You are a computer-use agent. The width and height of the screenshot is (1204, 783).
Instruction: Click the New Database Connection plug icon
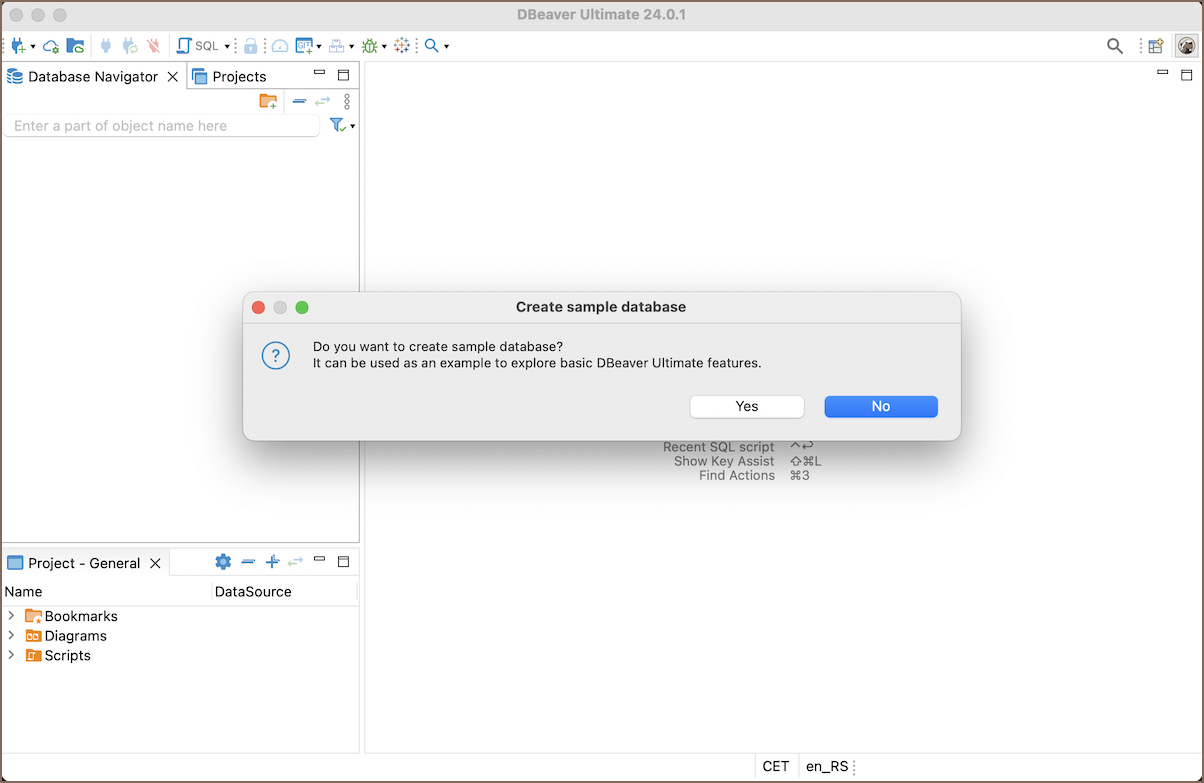click(18, 46)
